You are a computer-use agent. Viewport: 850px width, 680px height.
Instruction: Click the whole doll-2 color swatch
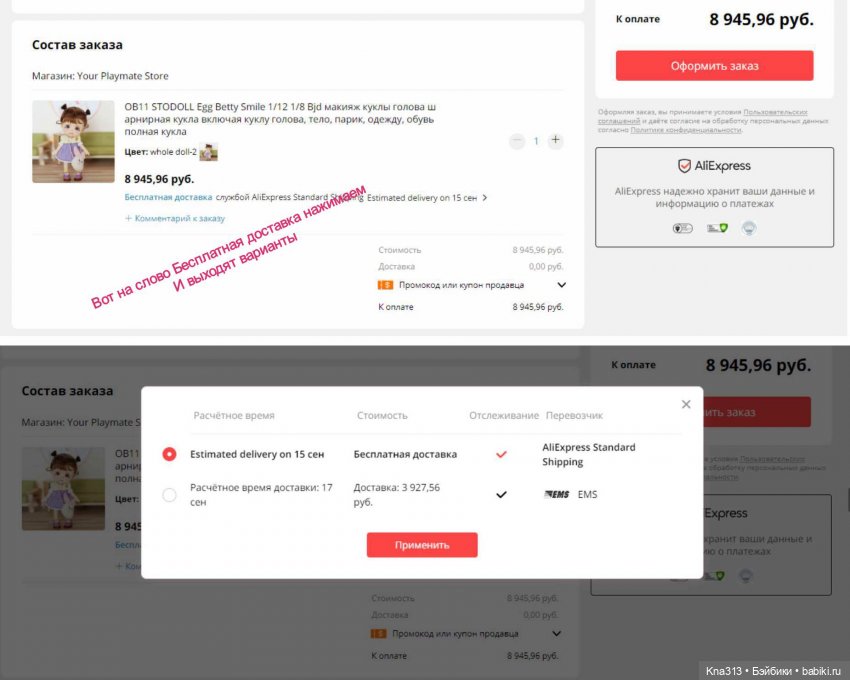[x=208, y=152]
